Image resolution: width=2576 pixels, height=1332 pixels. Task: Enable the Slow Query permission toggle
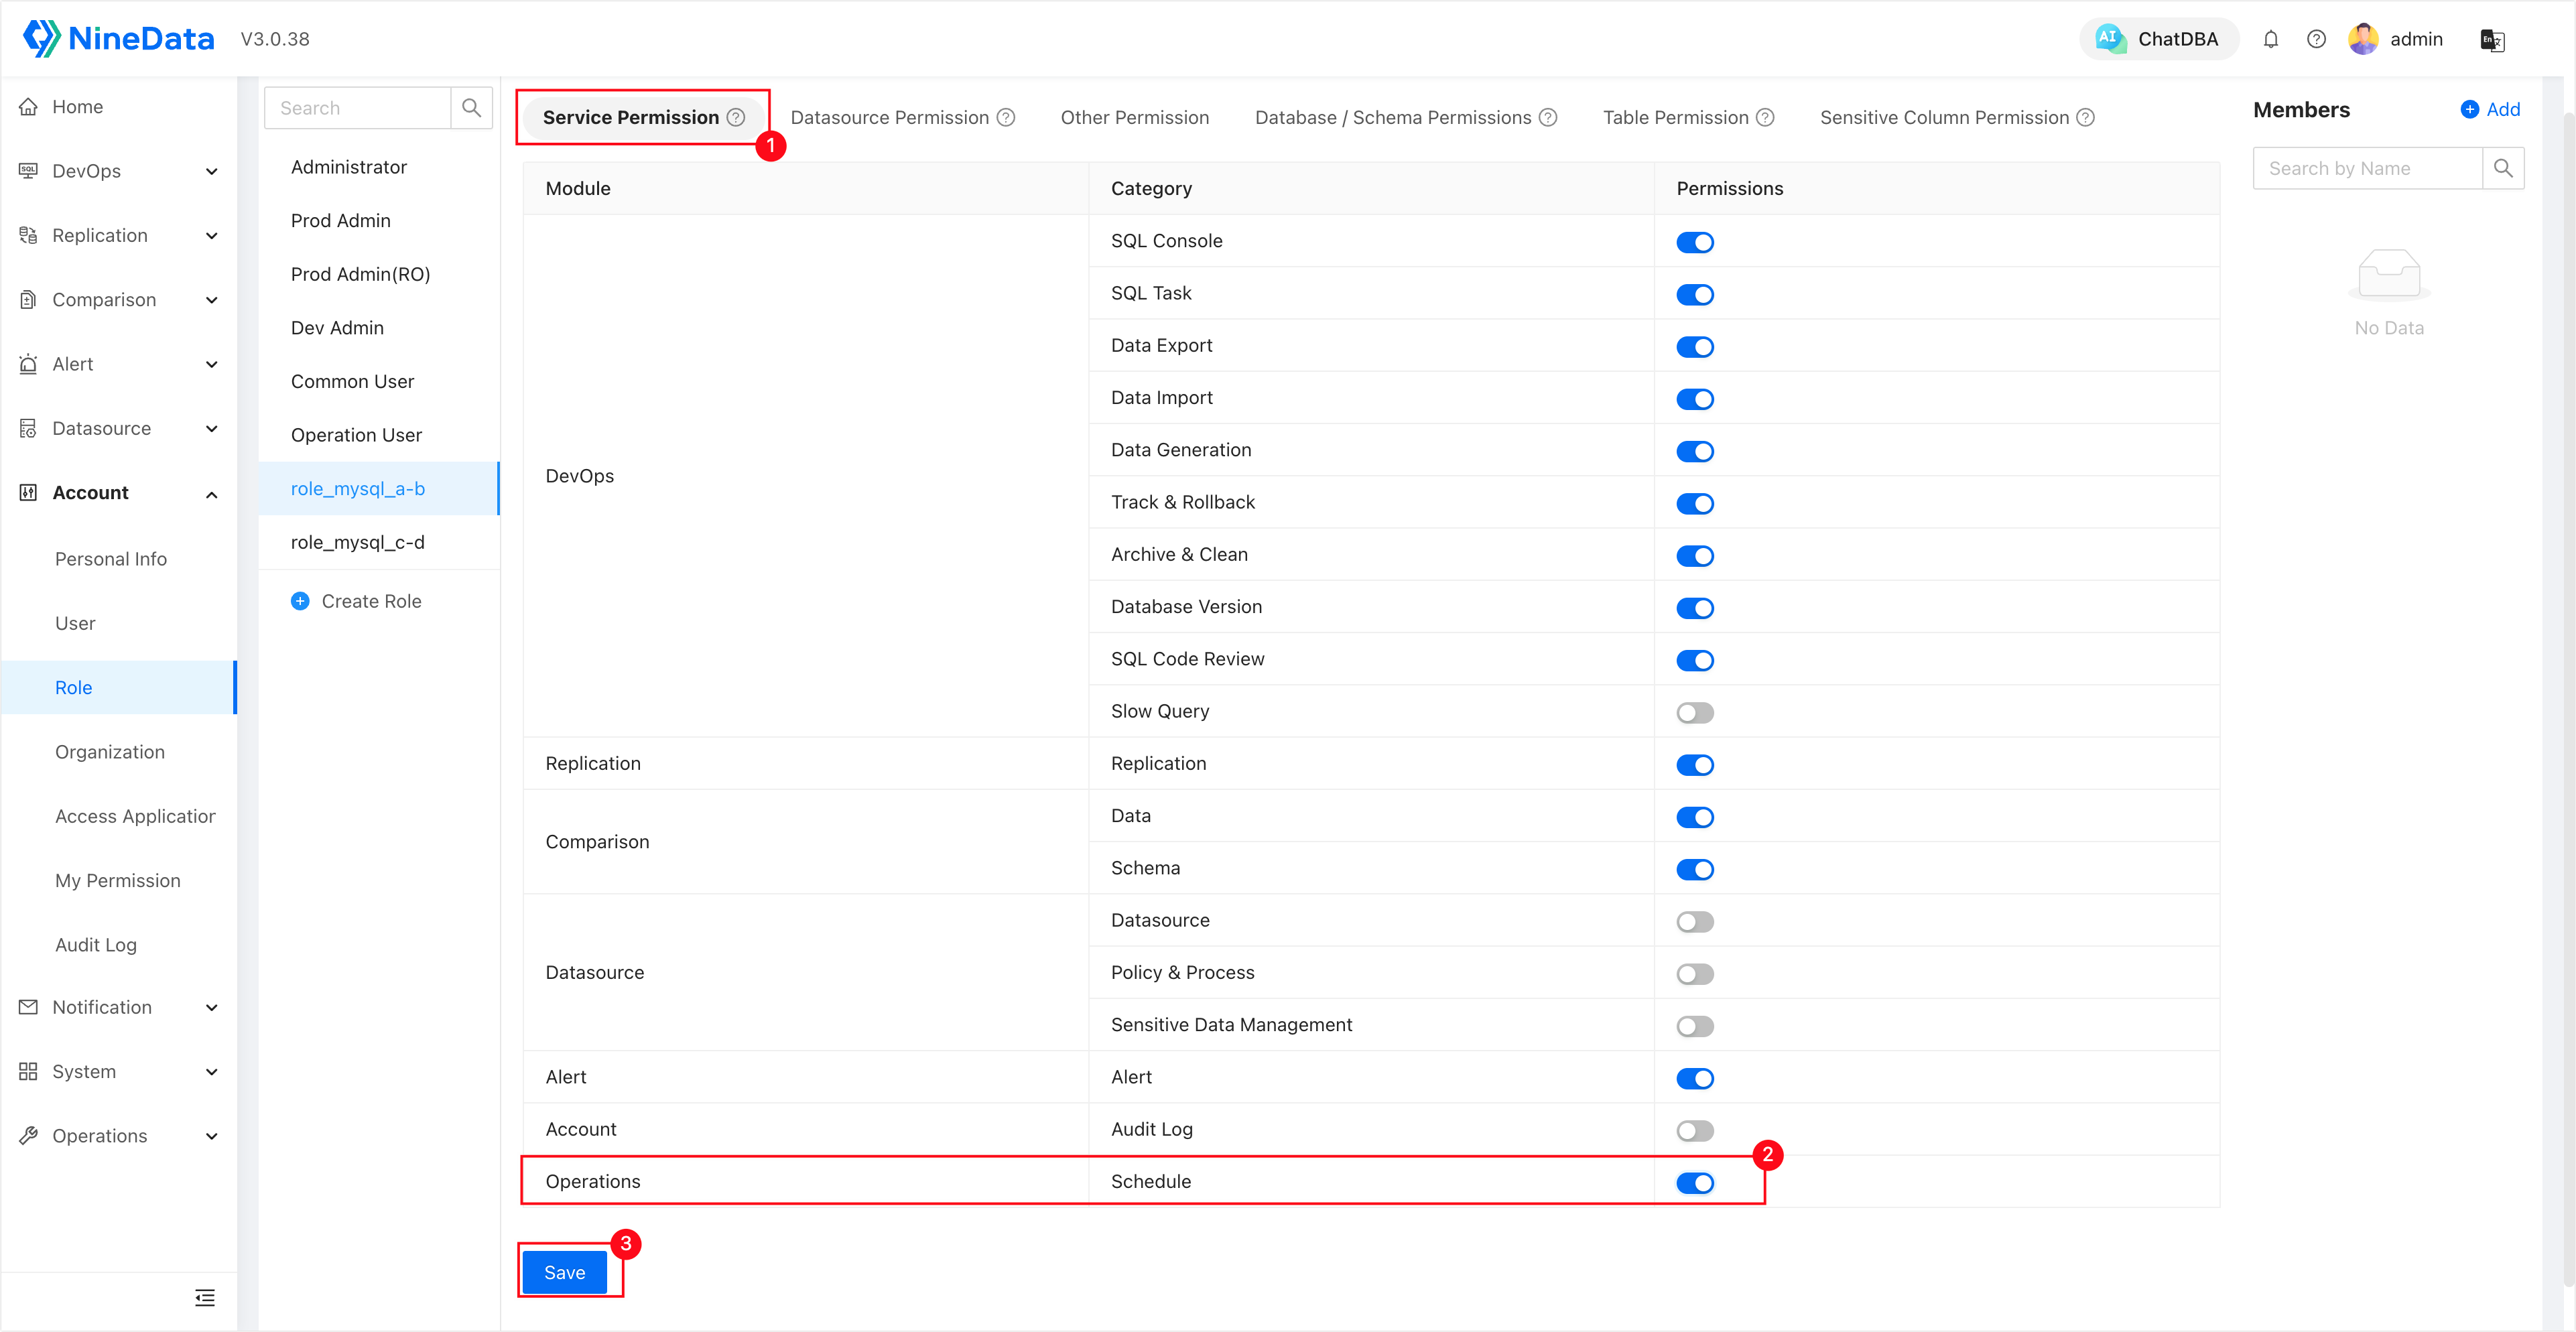1695,713
